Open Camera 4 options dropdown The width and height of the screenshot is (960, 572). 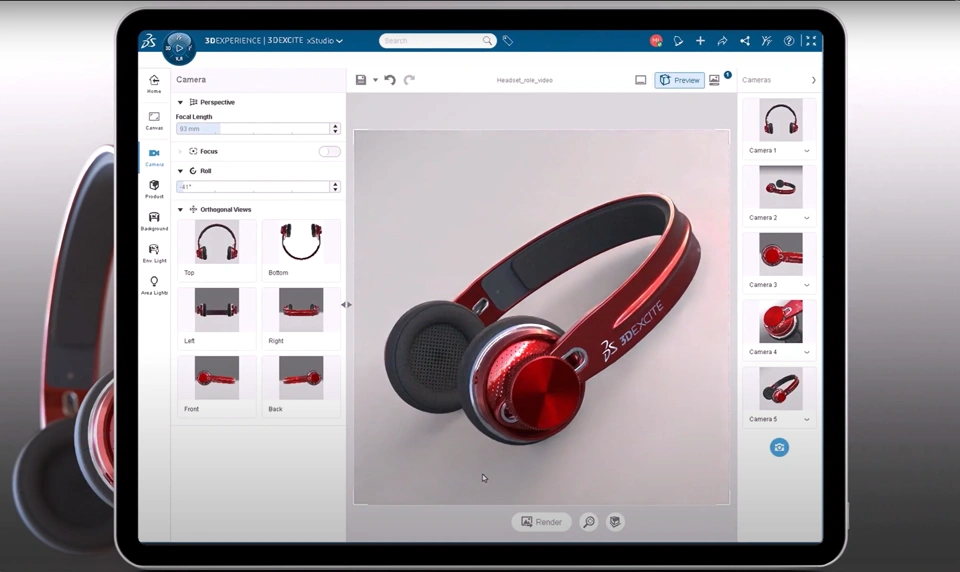(806, 352)
